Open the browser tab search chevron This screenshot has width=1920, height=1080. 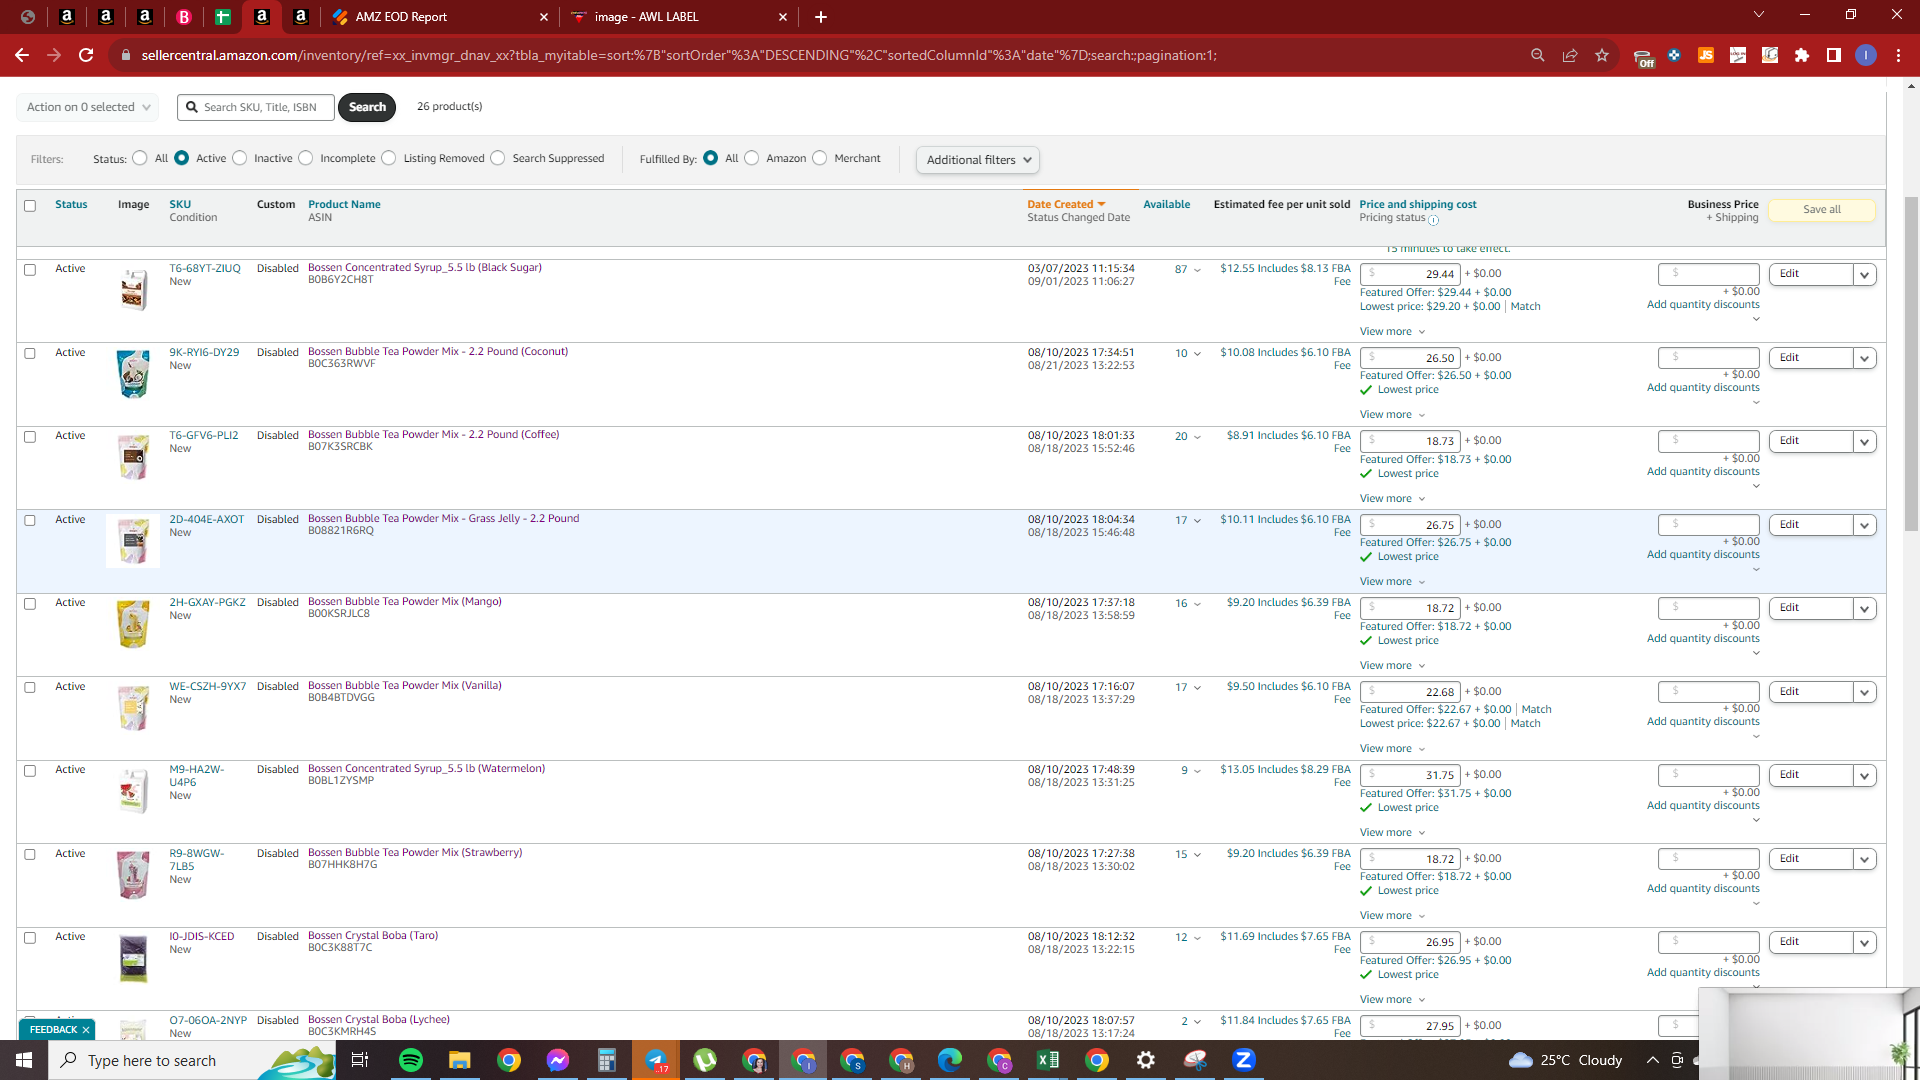coord(1759,15)
